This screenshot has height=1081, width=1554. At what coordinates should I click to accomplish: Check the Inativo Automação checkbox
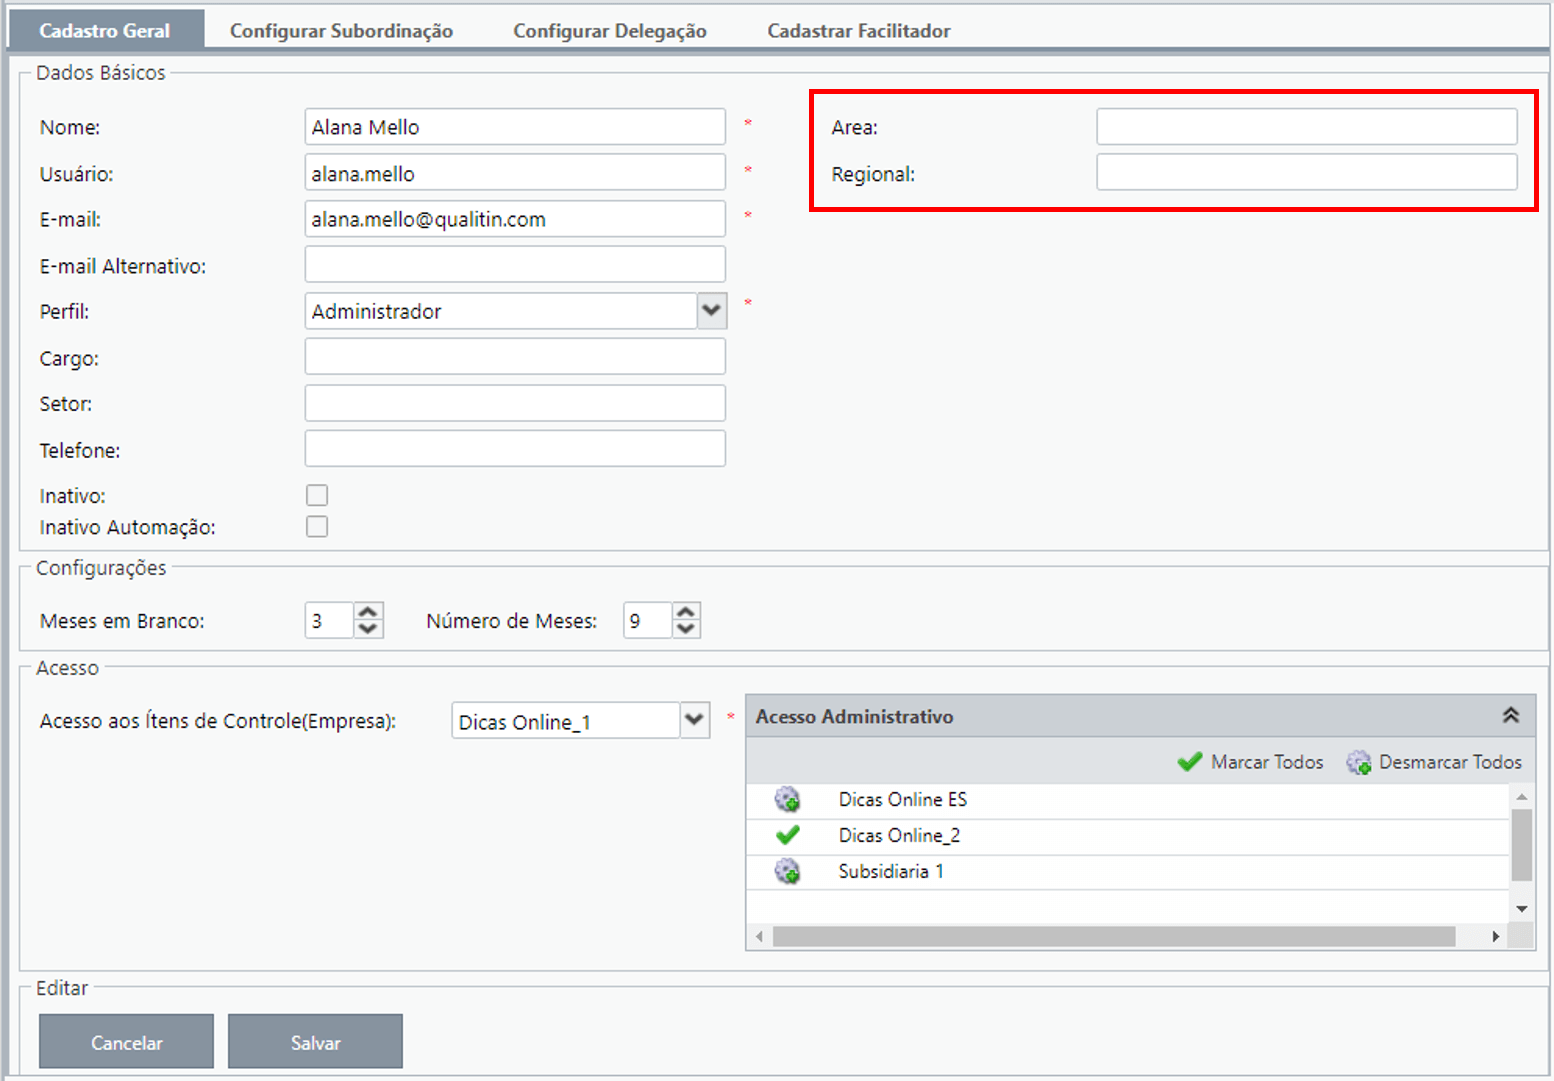317,526
